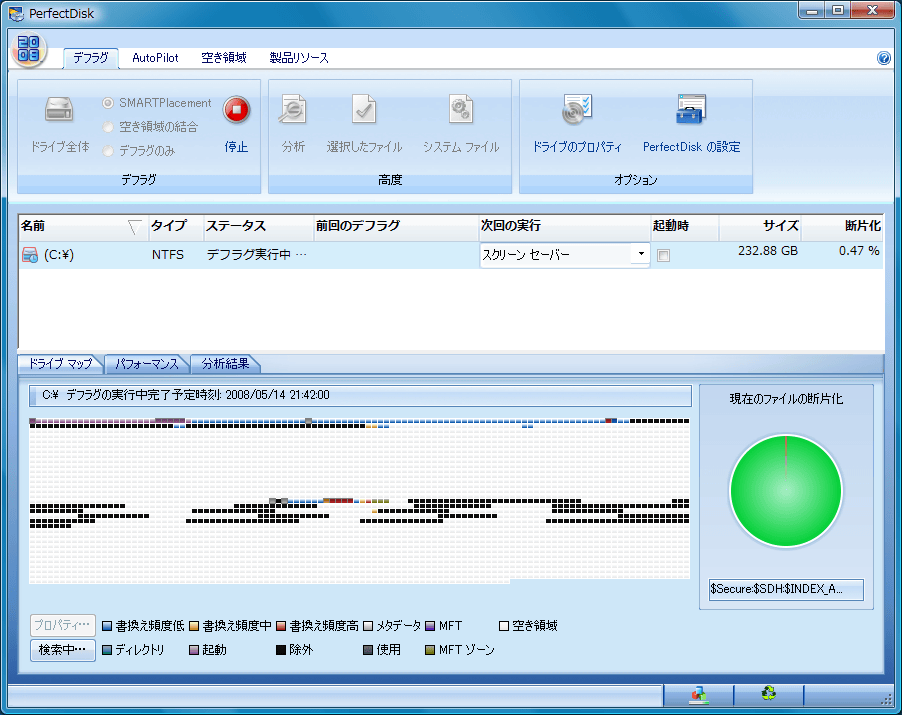This screenshot has width=902, height=715.
Task: Click the 書換え頻度低 legend color swatch
Action: click(107, 626)
